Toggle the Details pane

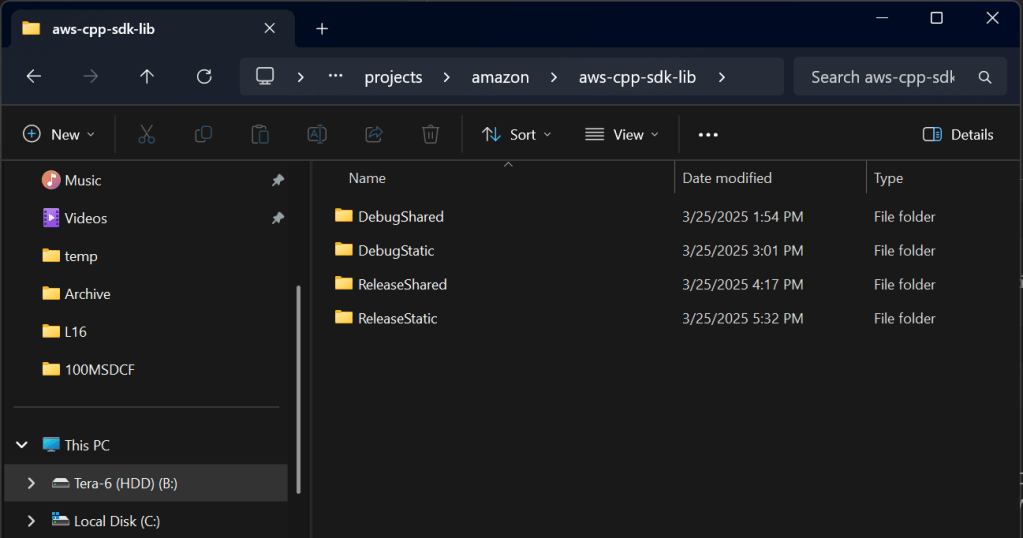click(957, 134)
